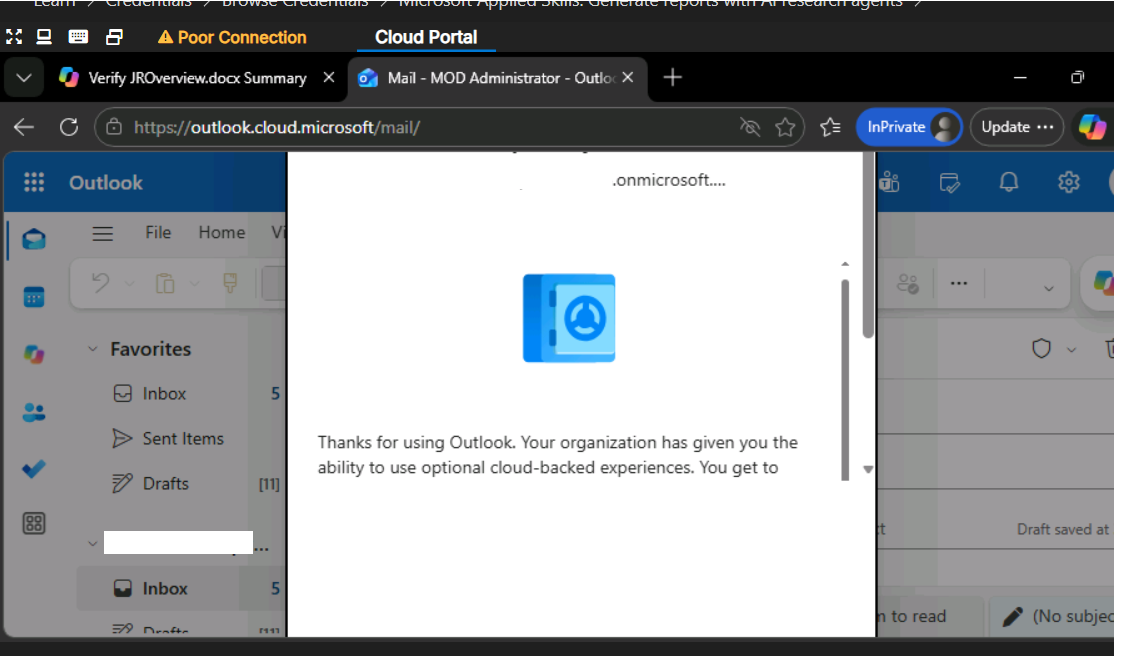
Task: Open the notifications bell
Action: point(1009,182)
